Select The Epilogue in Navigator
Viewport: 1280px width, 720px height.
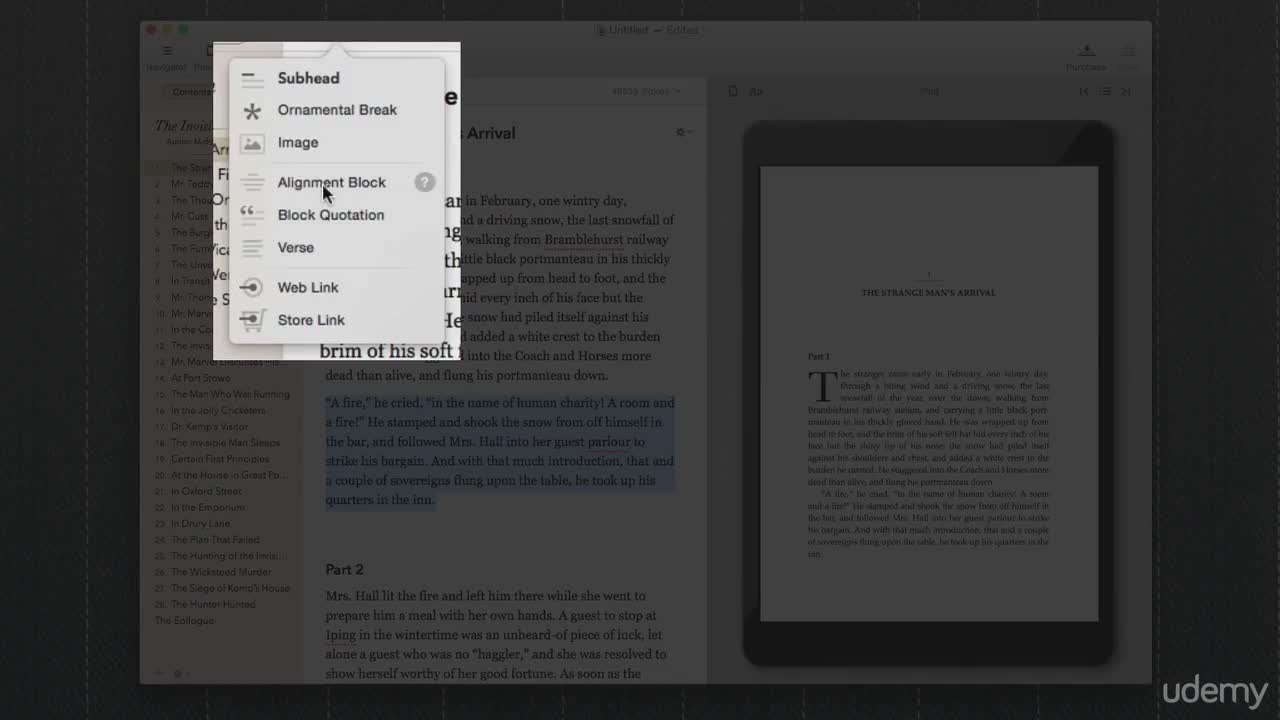(x=184, y=621)
